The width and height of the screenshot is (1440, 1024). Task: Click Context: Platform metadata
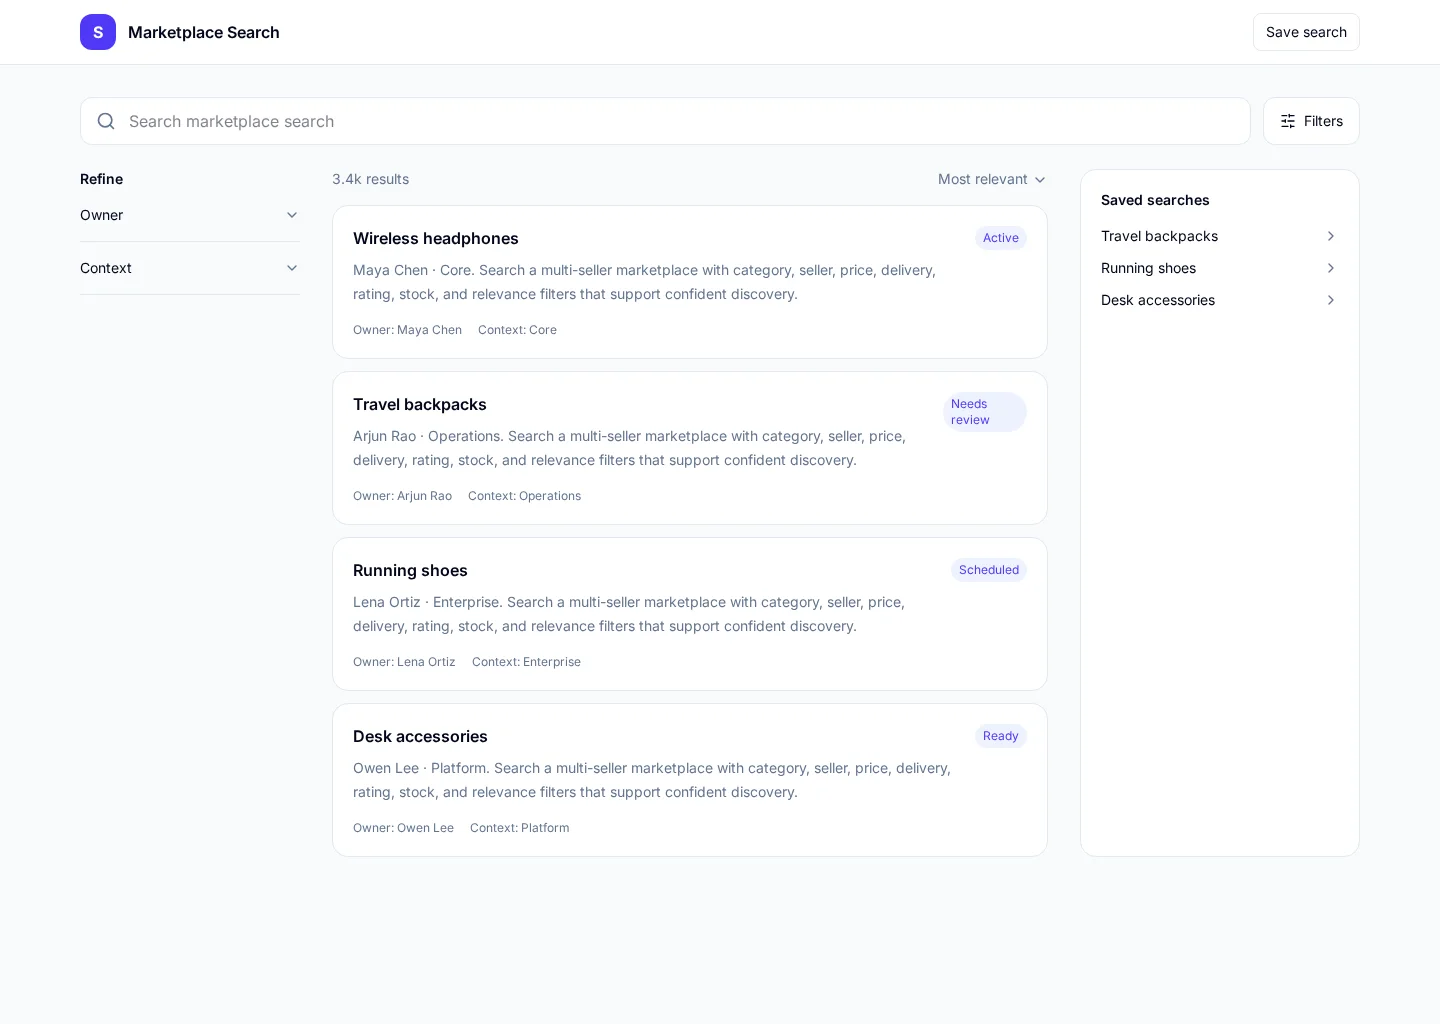point(520,828)
